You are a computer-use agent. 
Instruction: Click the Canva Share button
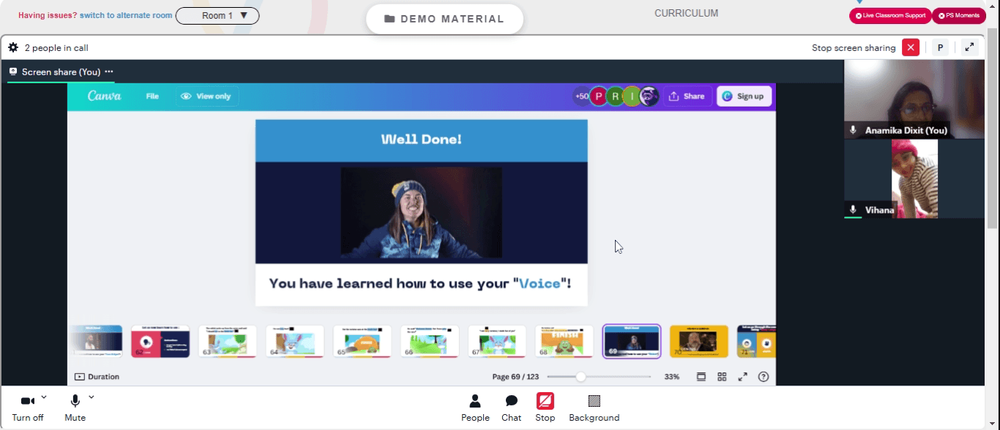point(688,96)
